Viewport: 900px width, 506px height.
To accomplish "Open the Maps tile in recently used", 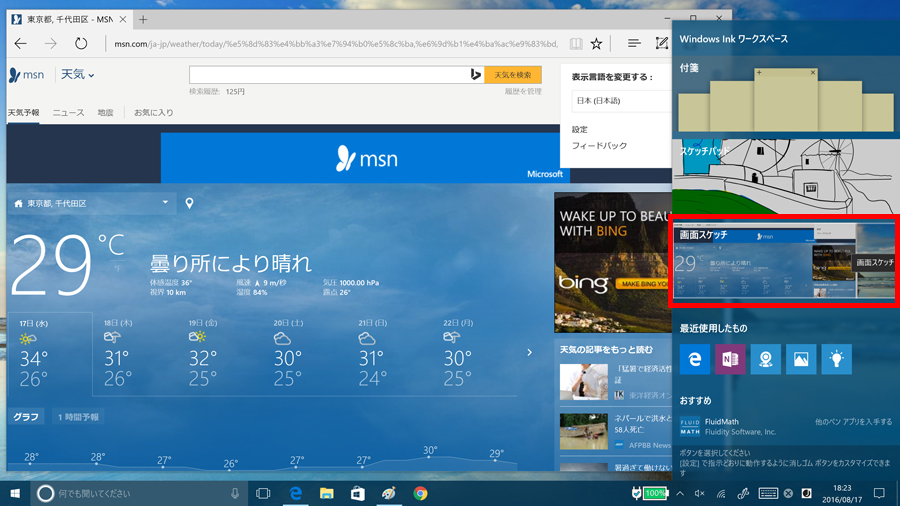I will (x=766, y=360).
